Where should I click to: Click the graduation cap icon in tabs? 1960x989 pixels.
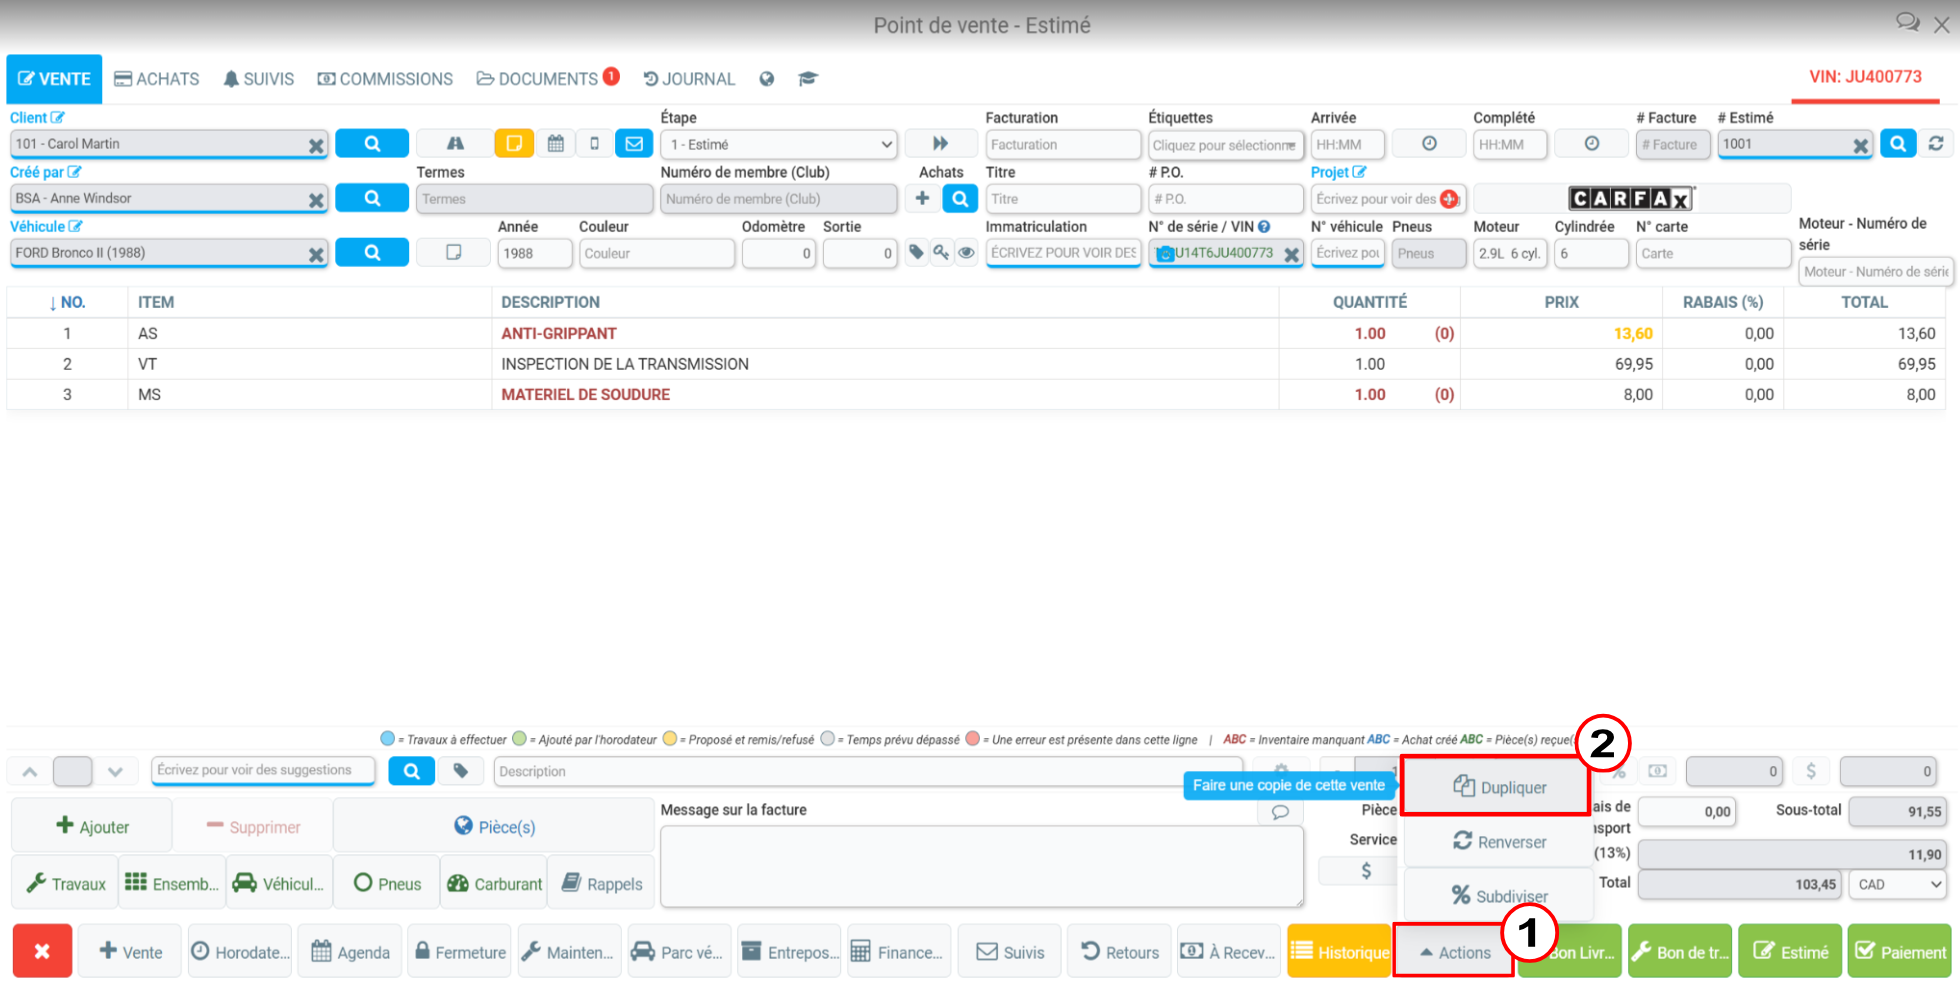pyautogui.click(x=808, y=79)
